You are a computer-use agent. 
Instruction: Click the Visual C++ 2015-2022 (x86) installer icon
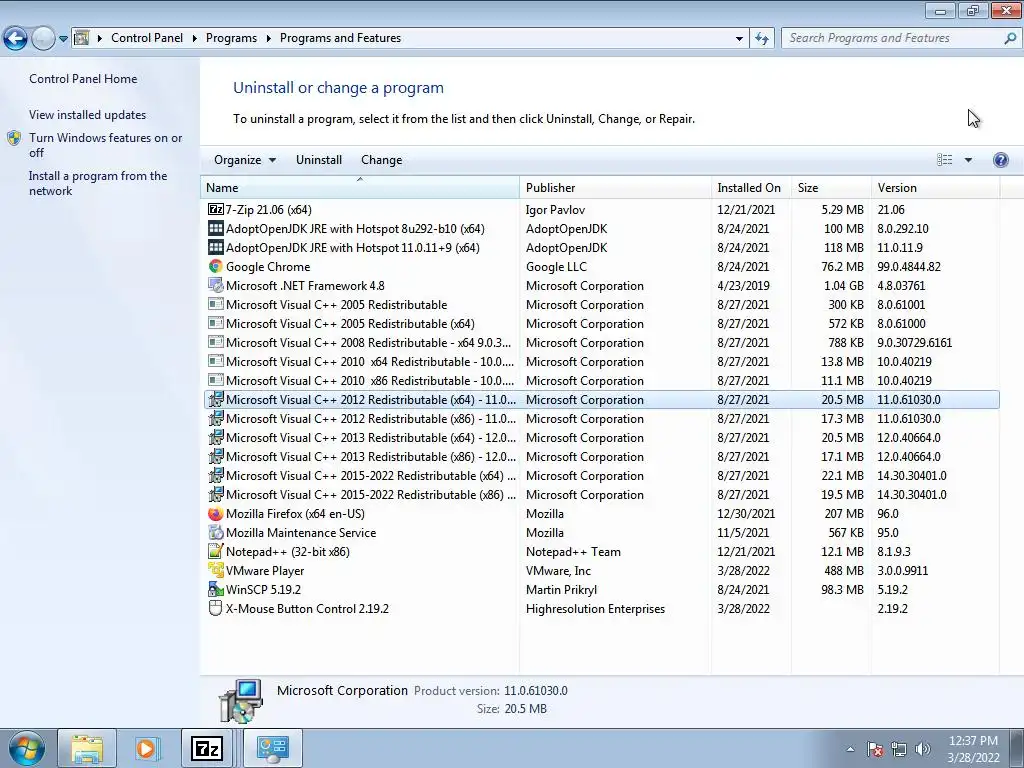[x=216, y=494]
